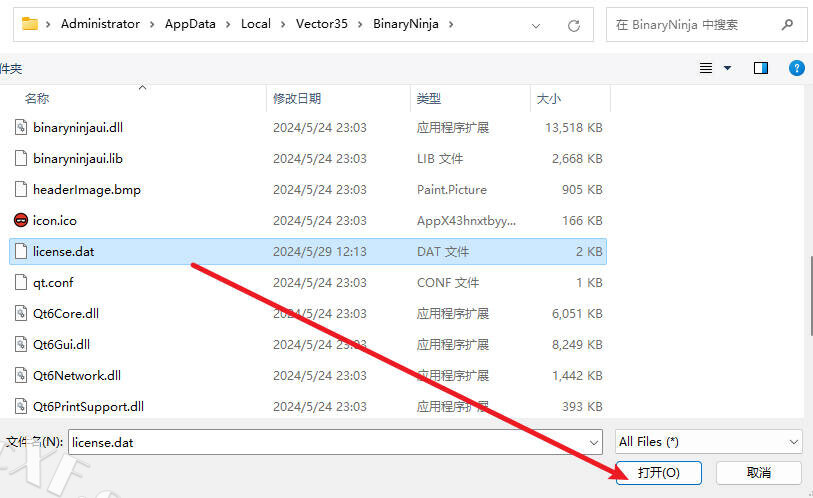Select the license.dat file name
Viewport: 813px width, 498px height.
pos(63,252)
